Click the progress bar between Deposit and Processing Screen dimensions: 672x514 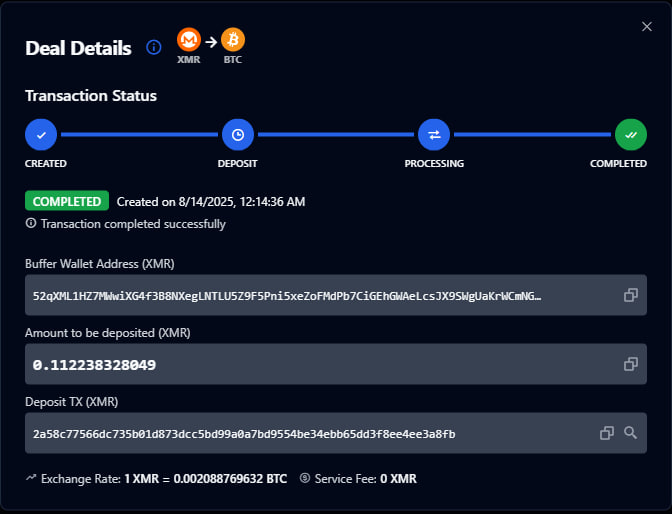tap(335, 134)
